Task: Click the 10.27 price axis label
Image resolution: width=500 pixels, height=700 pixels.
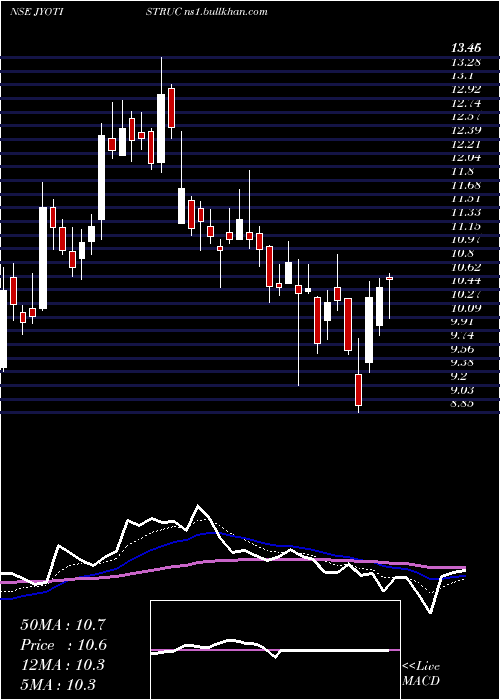Action: 467,295
